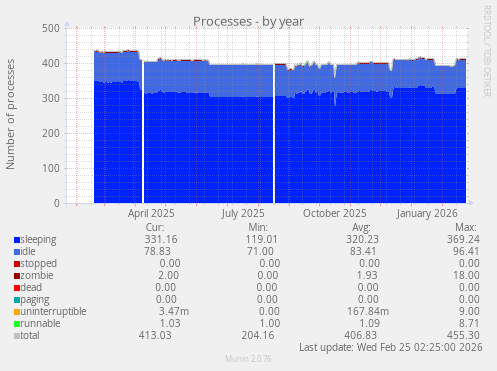497x371 pixels.
Task: Click the 'April 2025' axis label
Action: [151, 213]
